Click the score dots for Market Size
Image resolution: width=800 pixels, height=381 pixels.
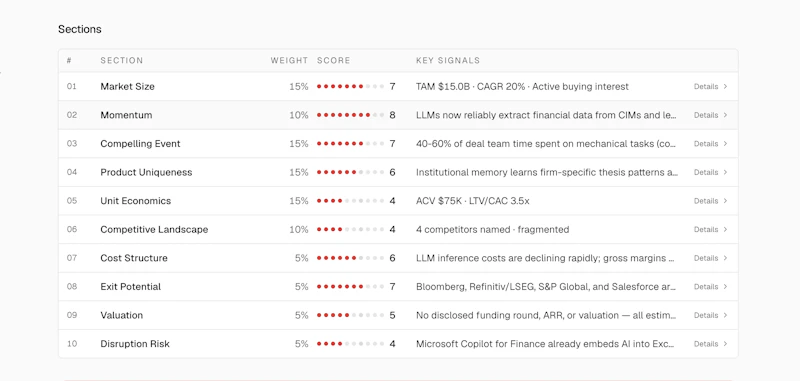pyautogui.click(x=351, y=87)
